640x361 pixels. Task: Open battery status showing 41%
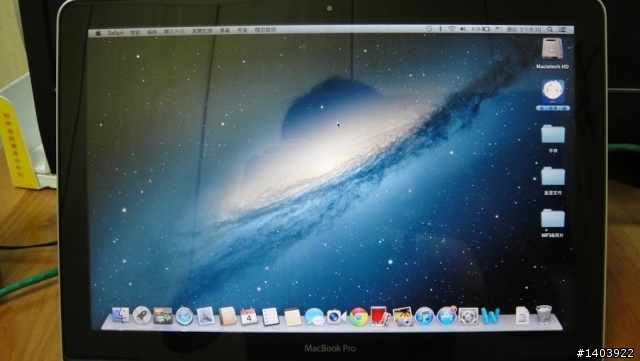point(480,29)
